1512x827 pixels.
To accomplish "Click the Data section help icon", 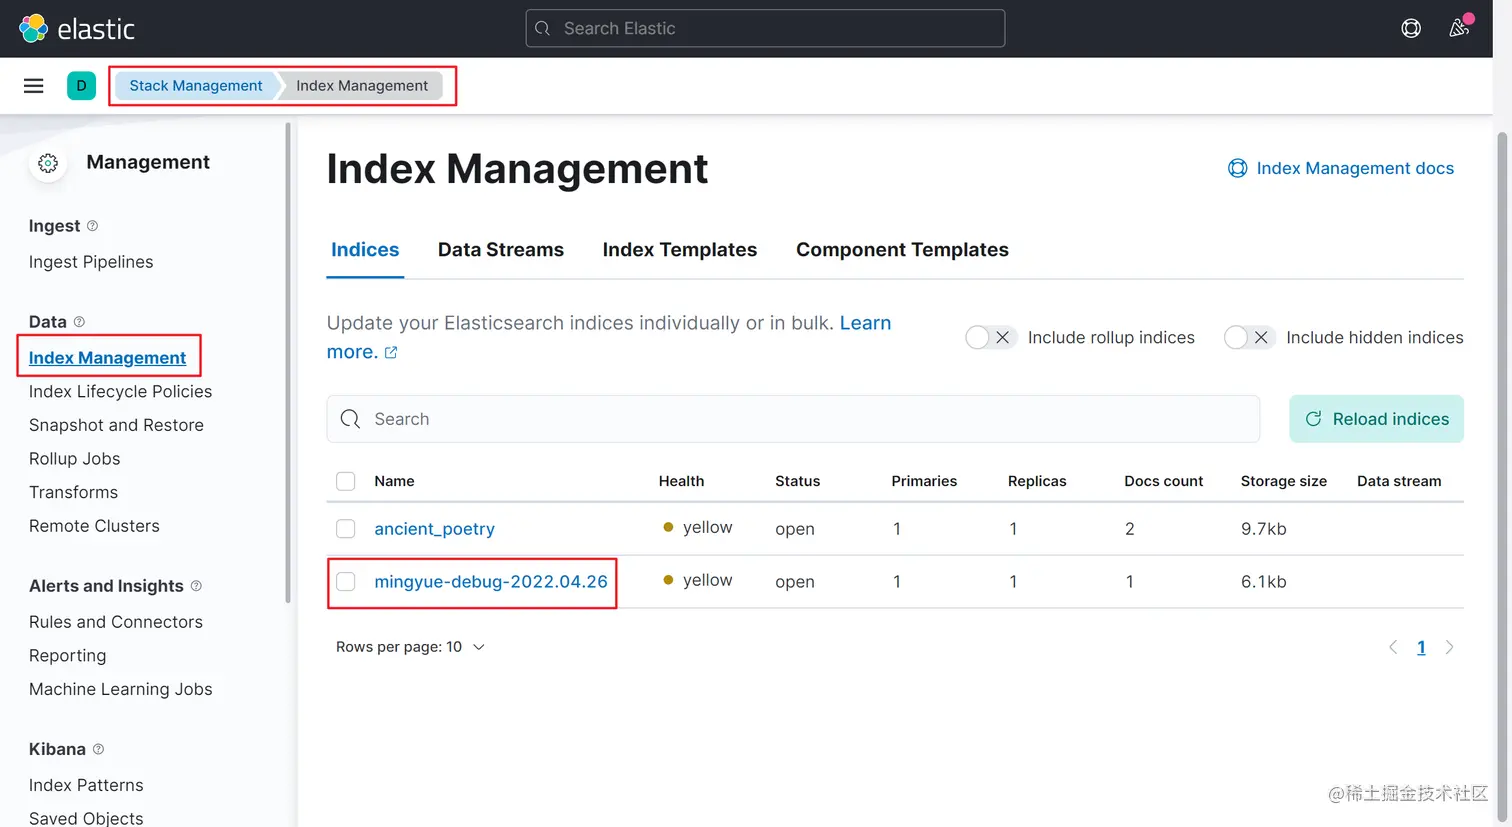I will (79, 322).
